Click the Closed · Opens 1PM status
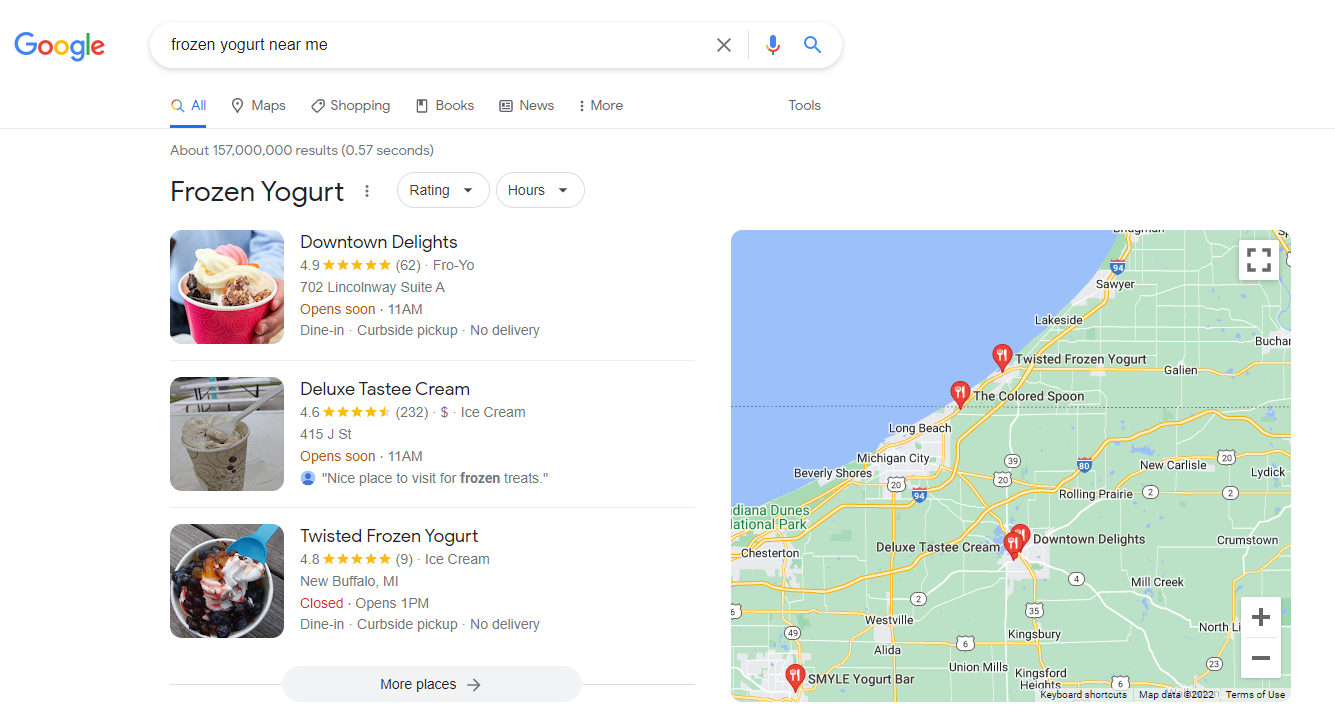Viewport: 1335px width, 727px height. 364,603
